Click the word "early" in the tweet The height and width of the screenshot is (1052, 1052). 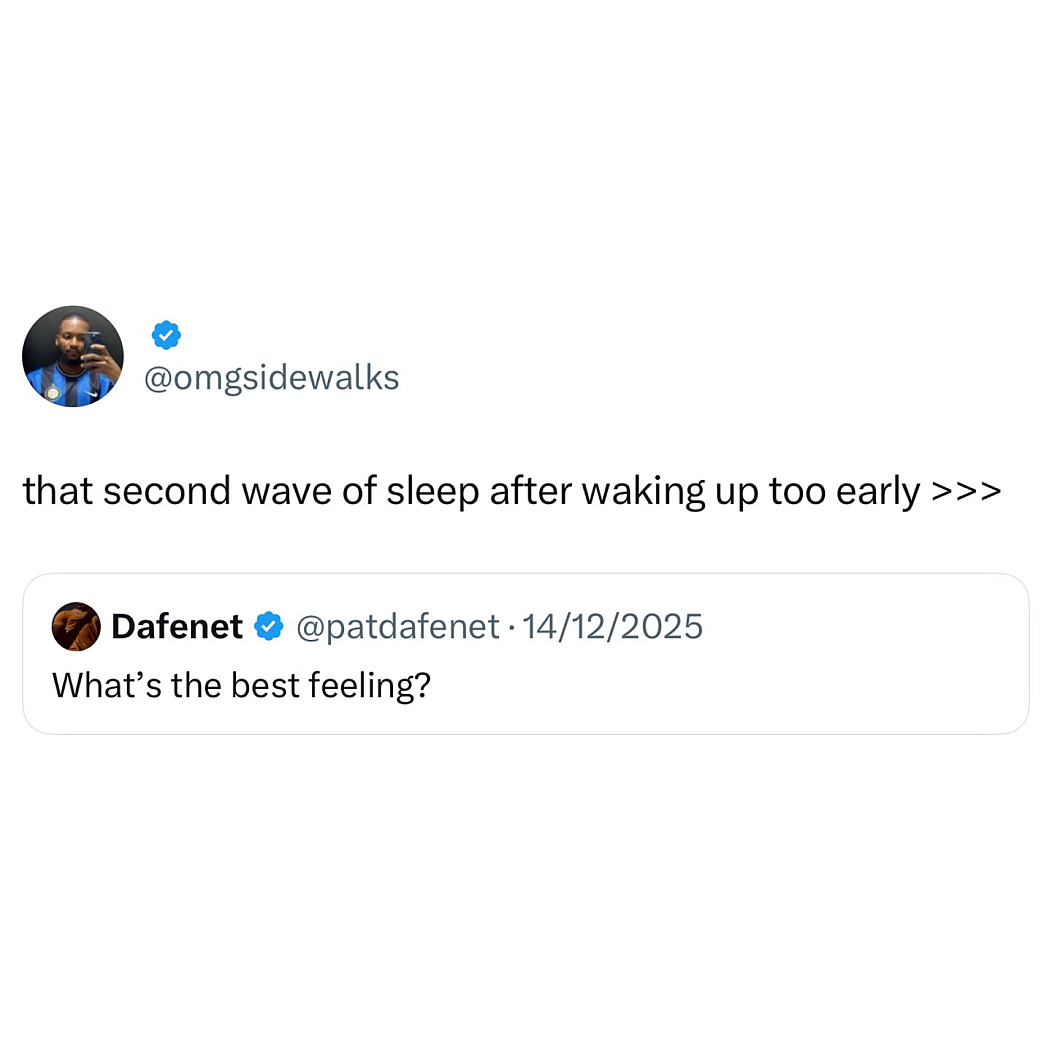coord(878,492)
